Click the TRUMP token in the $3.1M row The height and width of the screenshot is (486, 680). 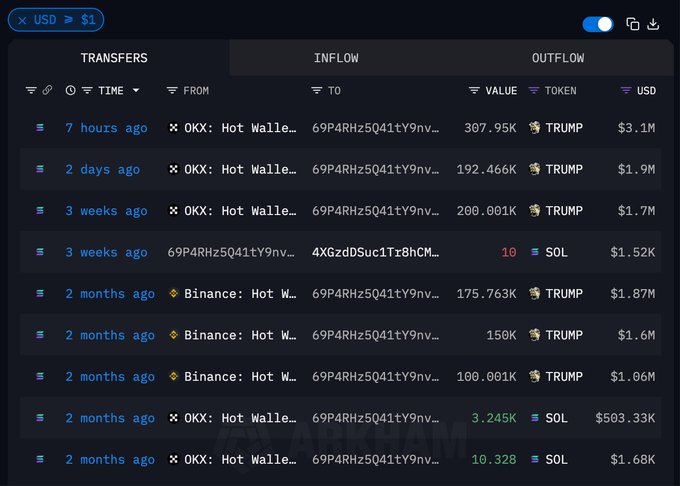coord(564,127)
